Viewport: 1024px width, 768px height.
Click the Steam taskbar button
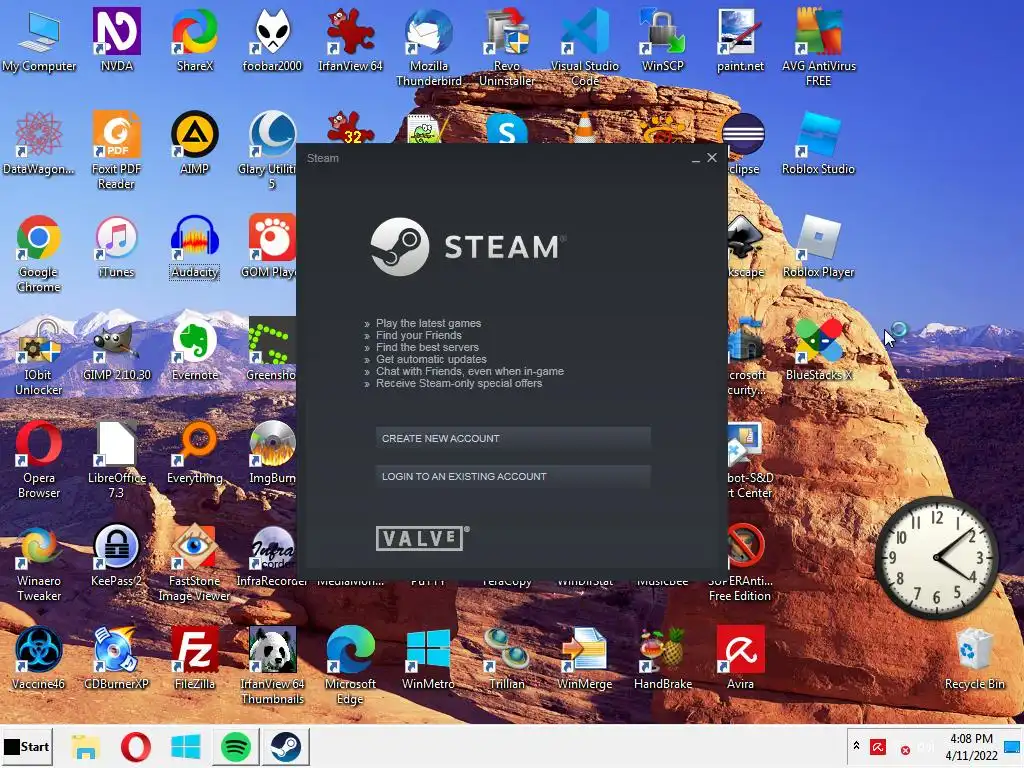pos(285,746)
